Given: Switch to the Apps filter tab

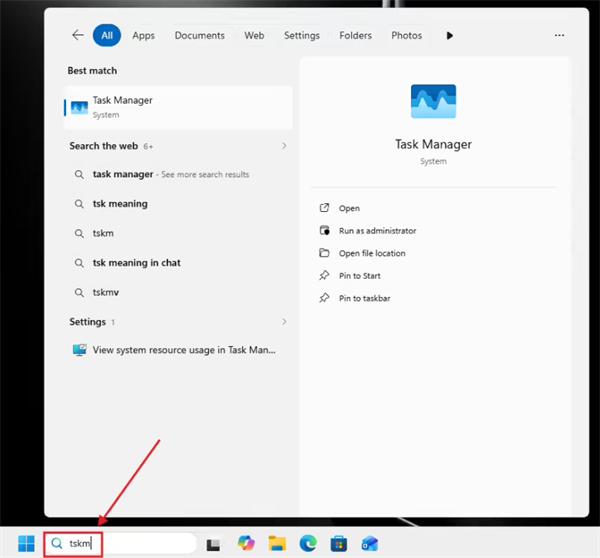Looking at the screenshot, I should coord(143,36).
